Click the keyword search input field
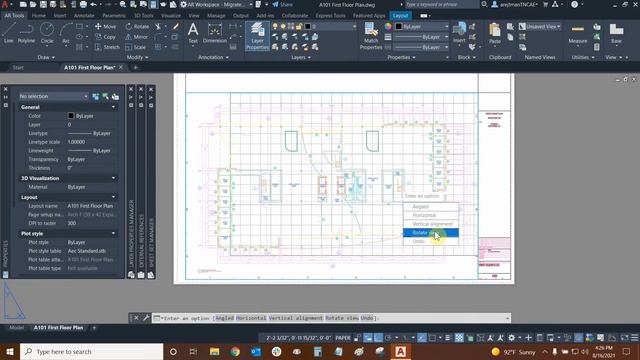The image size is (640, 360). tap(441, 4)
